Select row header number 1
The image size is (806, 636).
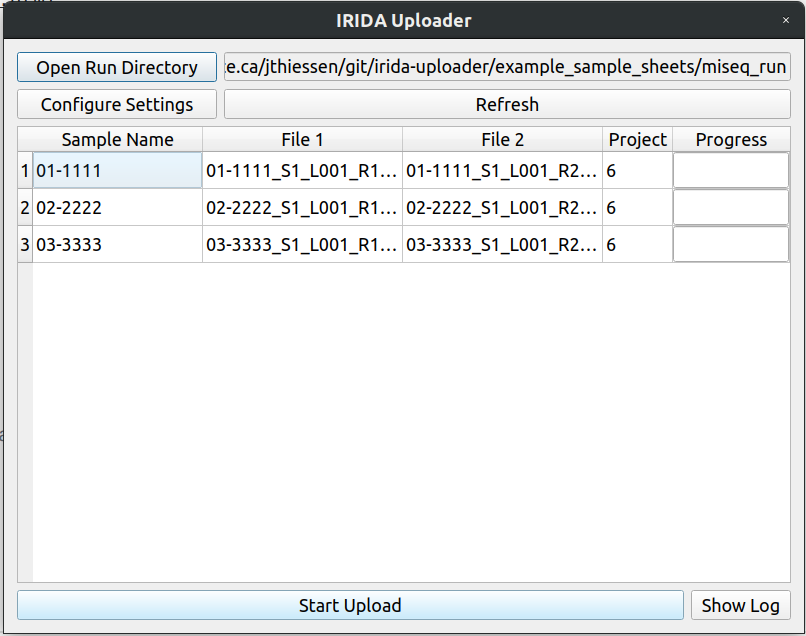tap(25, 170)
